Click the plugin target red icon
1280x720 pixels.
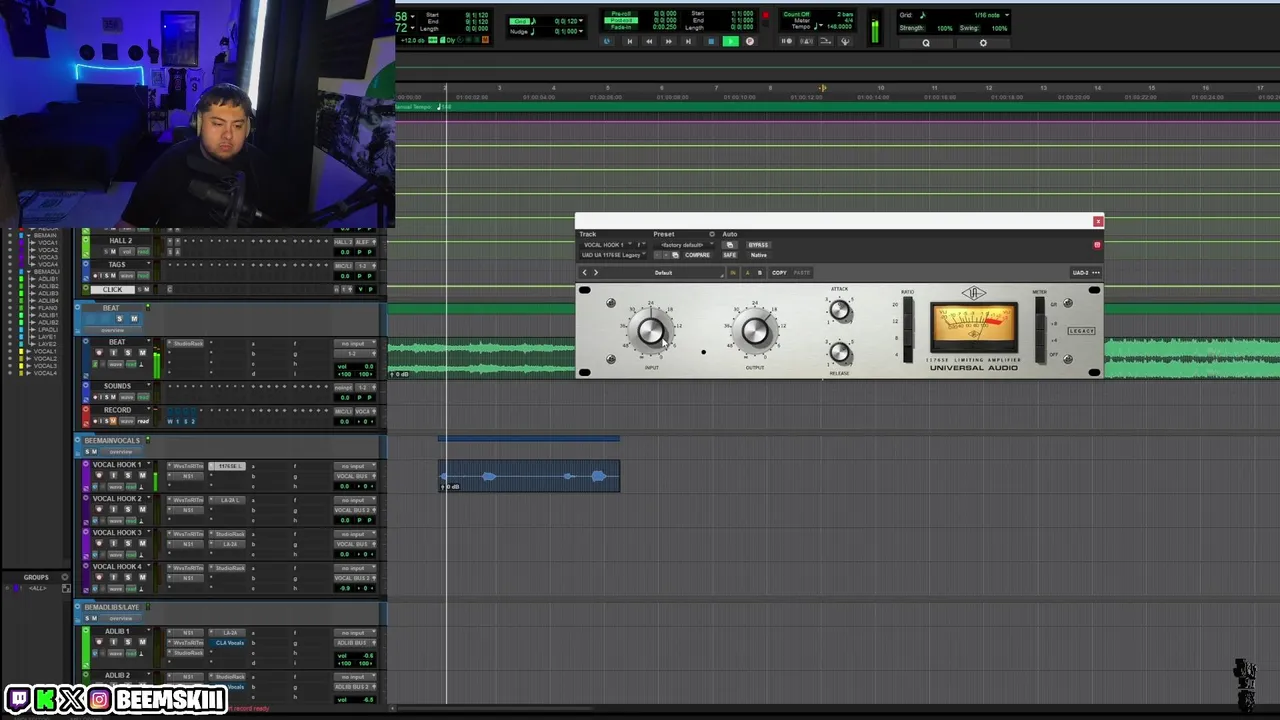click(1097, 245)
